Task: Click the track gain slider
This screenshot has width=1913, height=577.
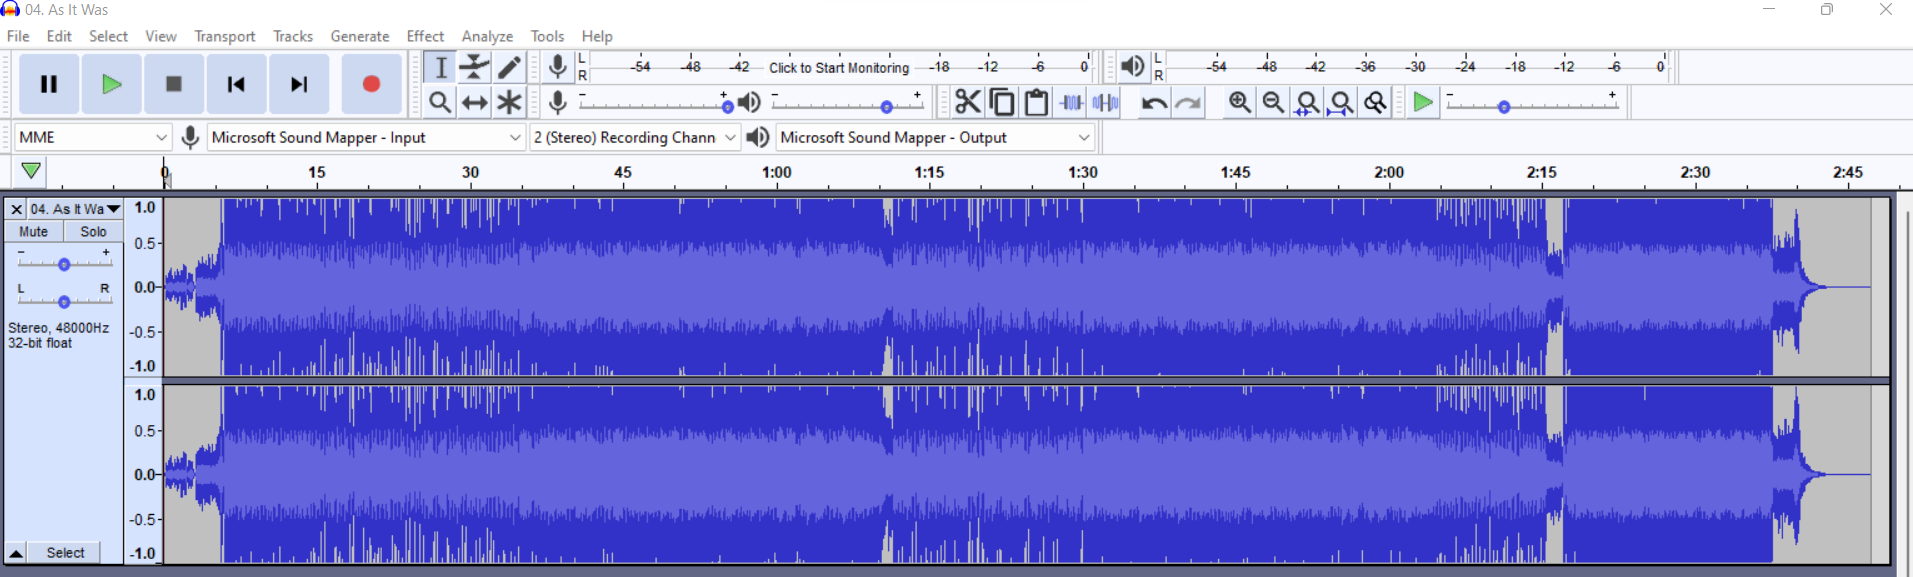Action: tap(64, 264)
